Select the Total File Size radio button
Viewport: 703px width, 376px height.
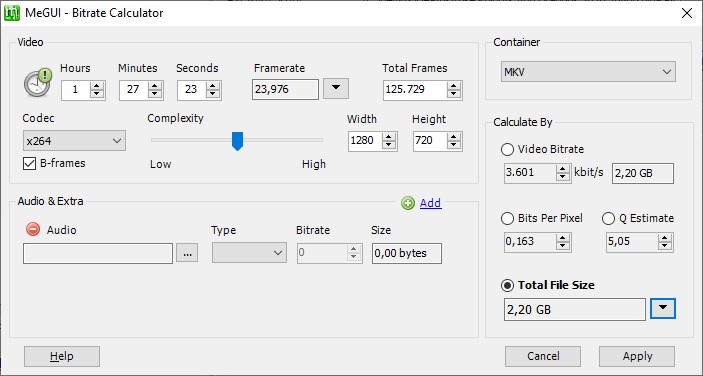[x=507, y=285]
